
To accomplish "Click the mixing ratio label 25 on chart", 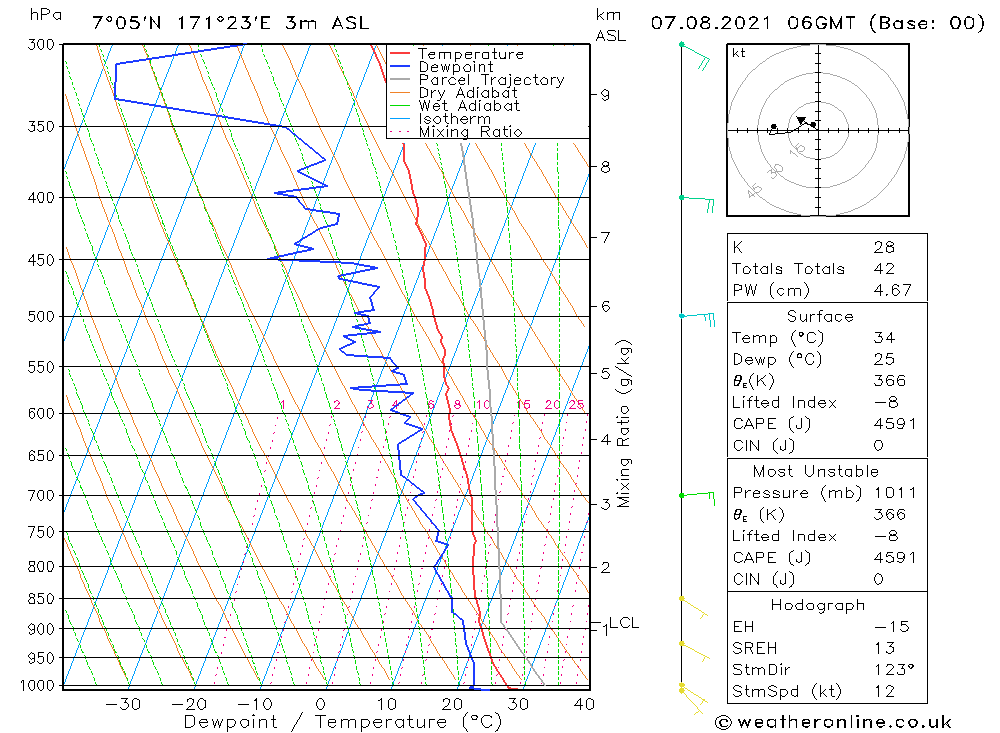I will [x=577, y=404].
